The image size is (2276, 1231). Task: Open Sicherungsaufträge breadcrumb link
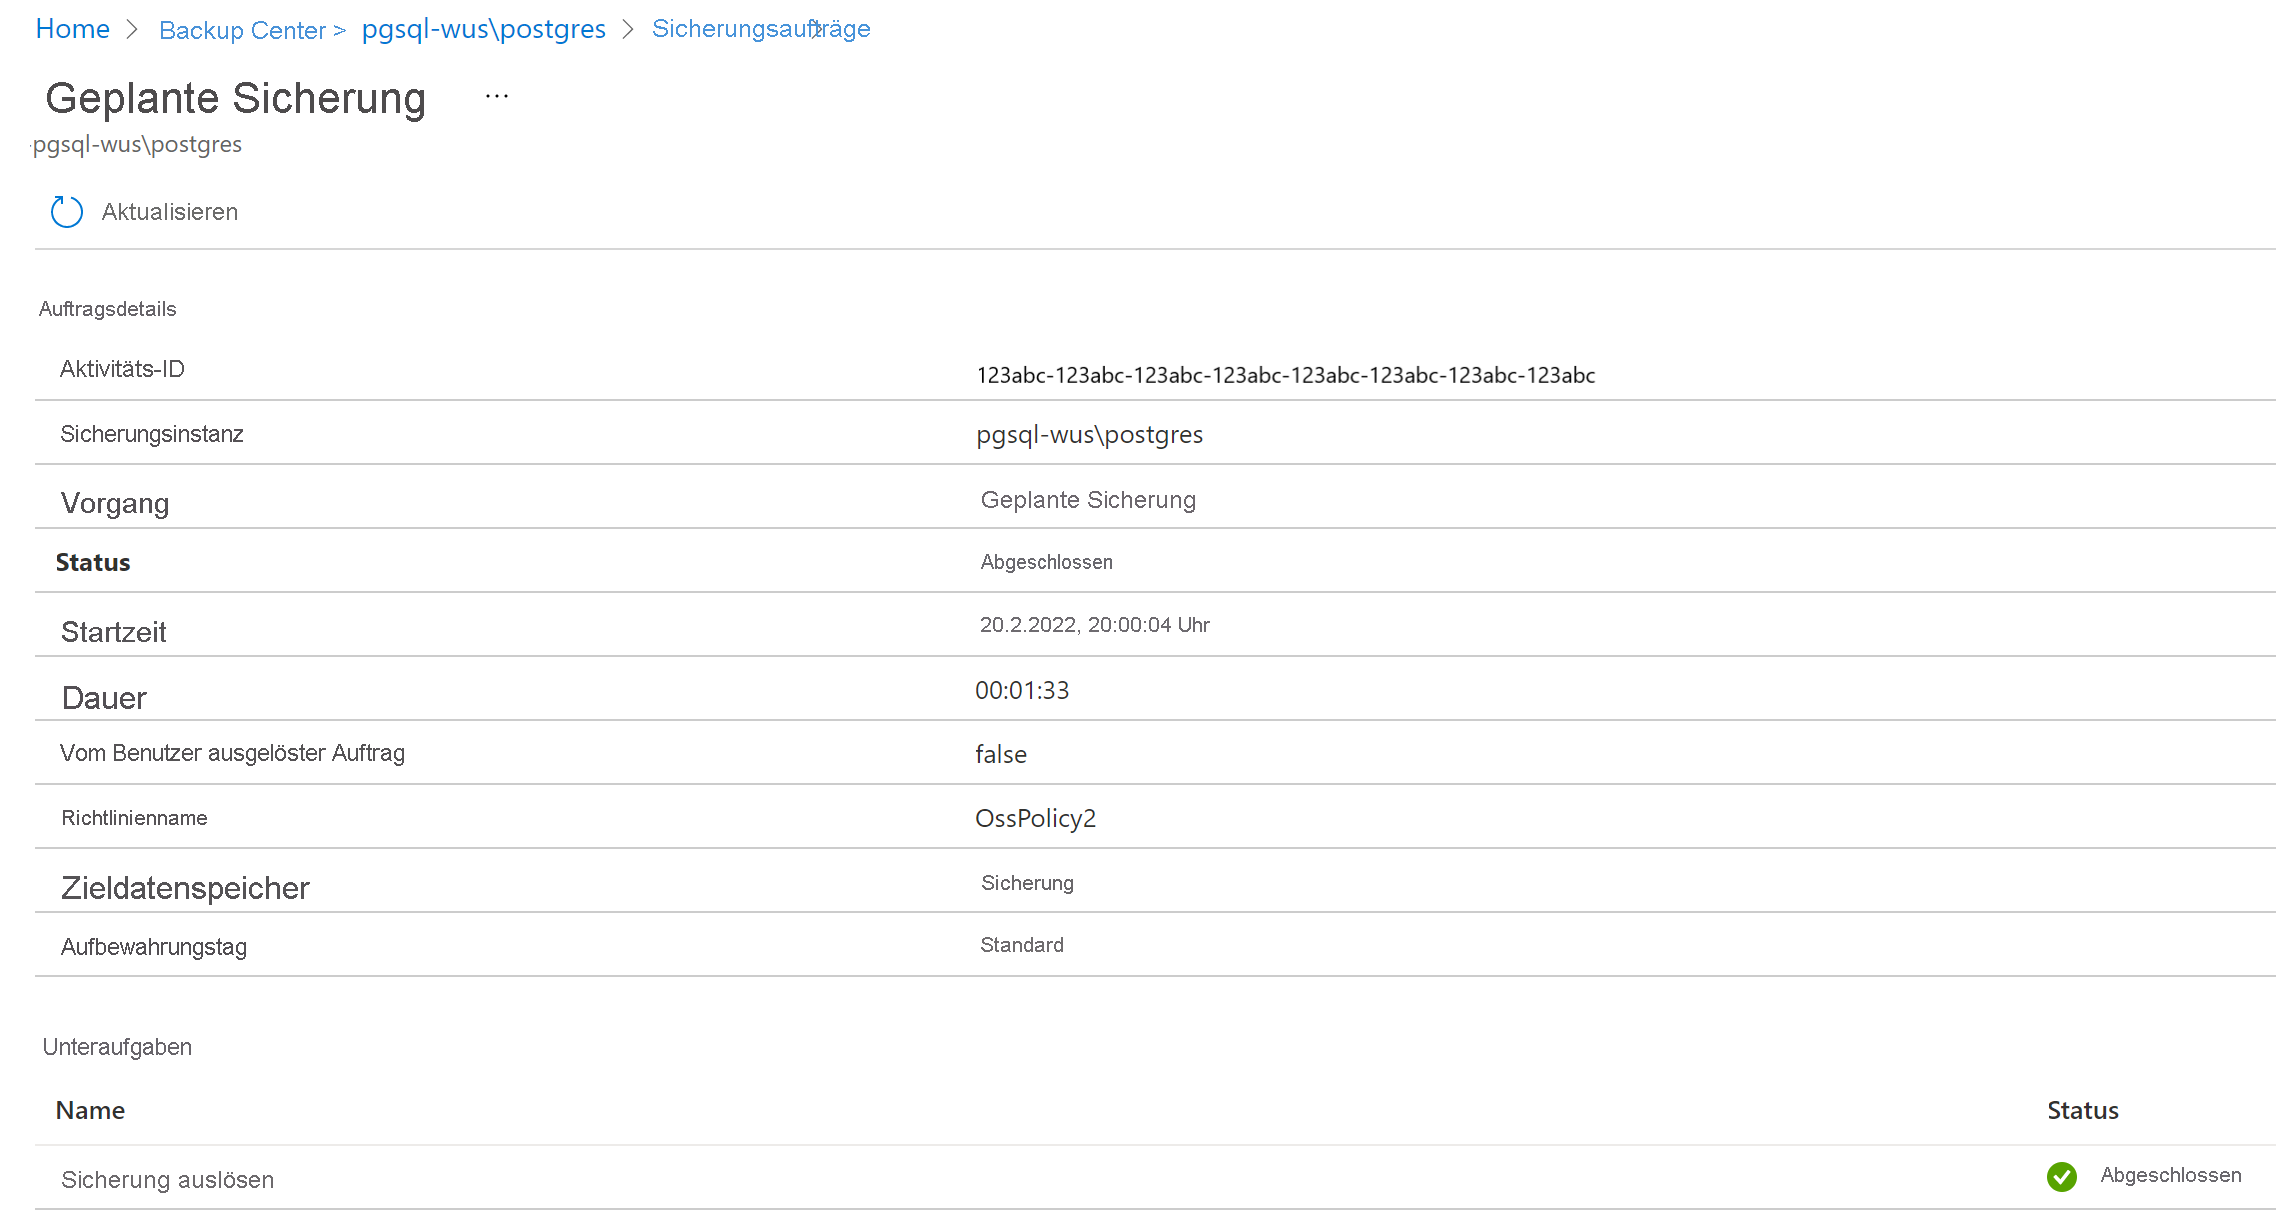tap(761, 29)
